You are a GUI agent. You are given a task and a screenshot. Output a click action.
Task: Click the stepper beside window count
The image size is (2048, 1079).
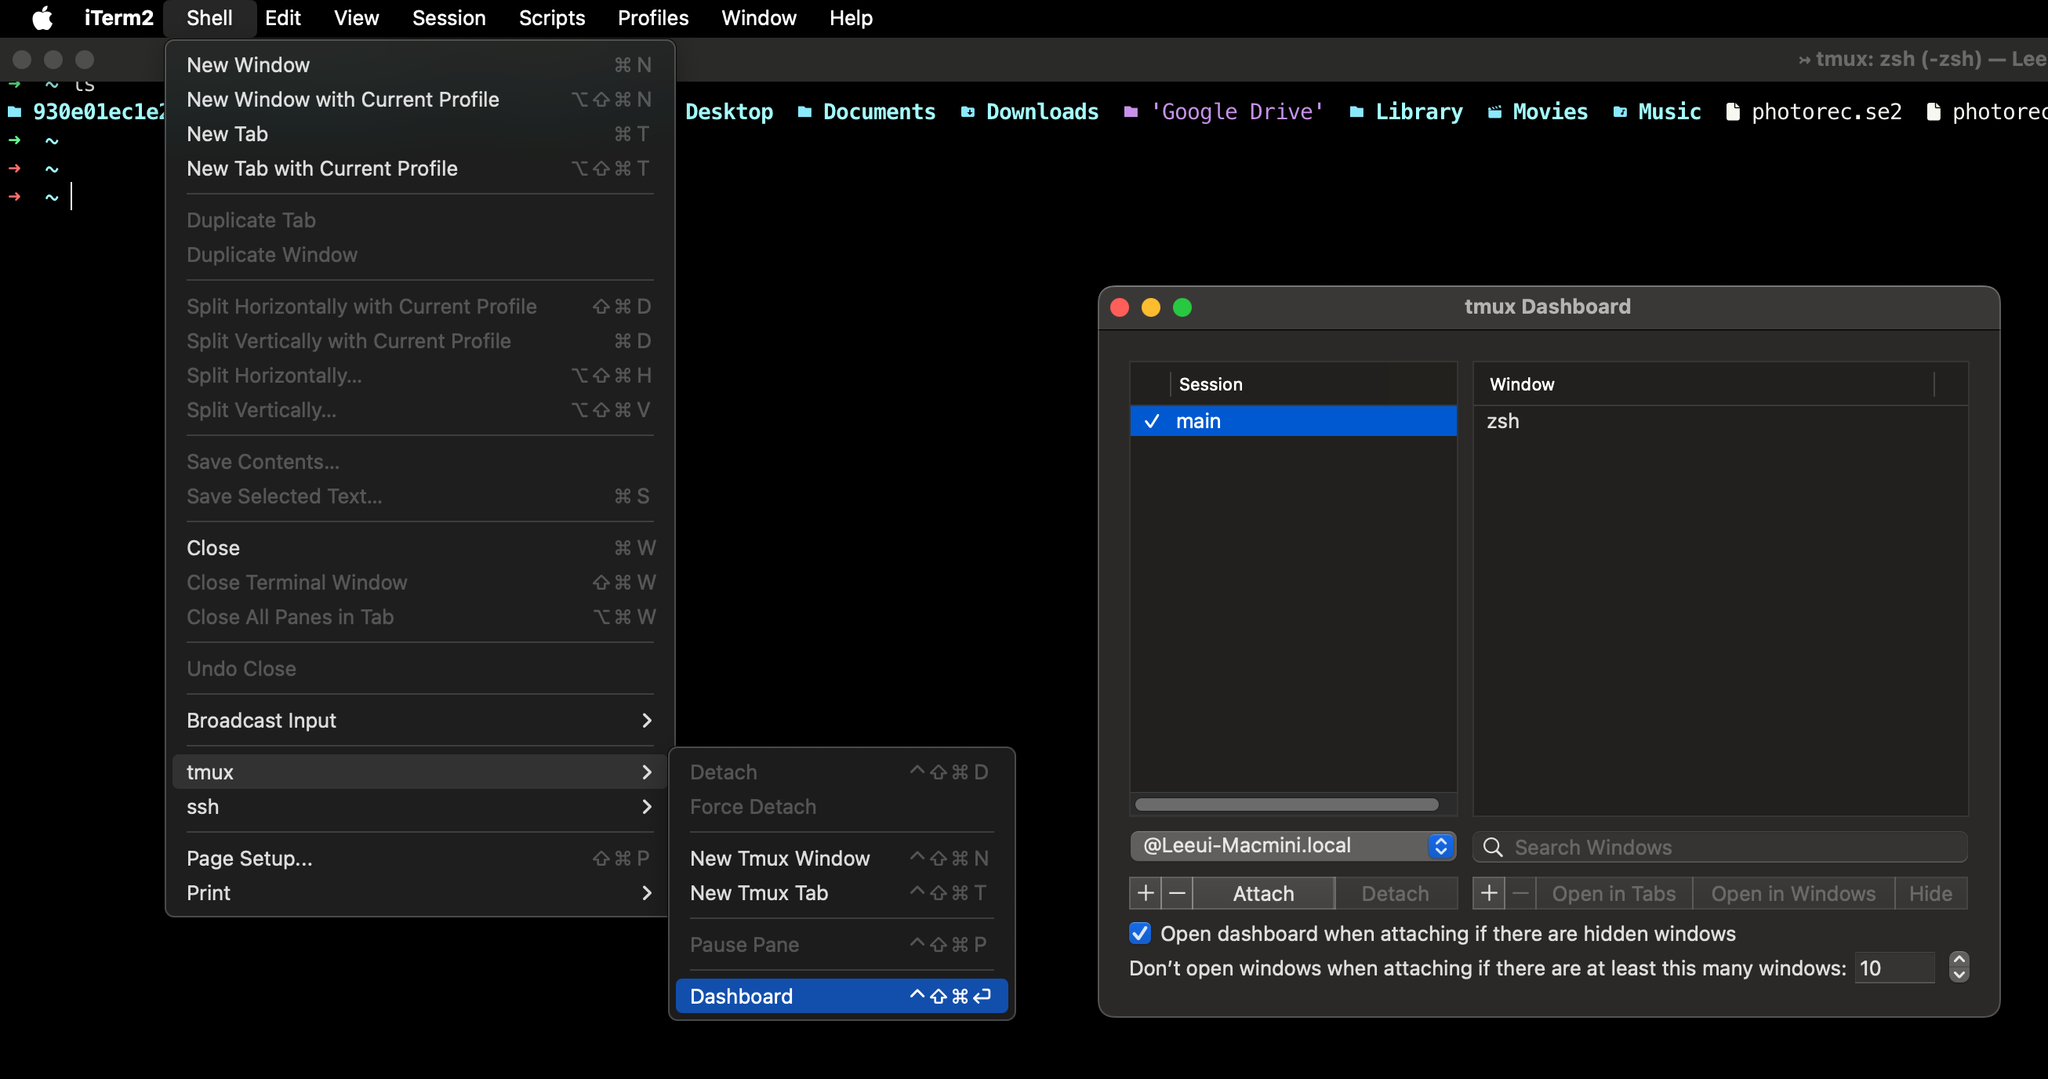point(1959,967)
